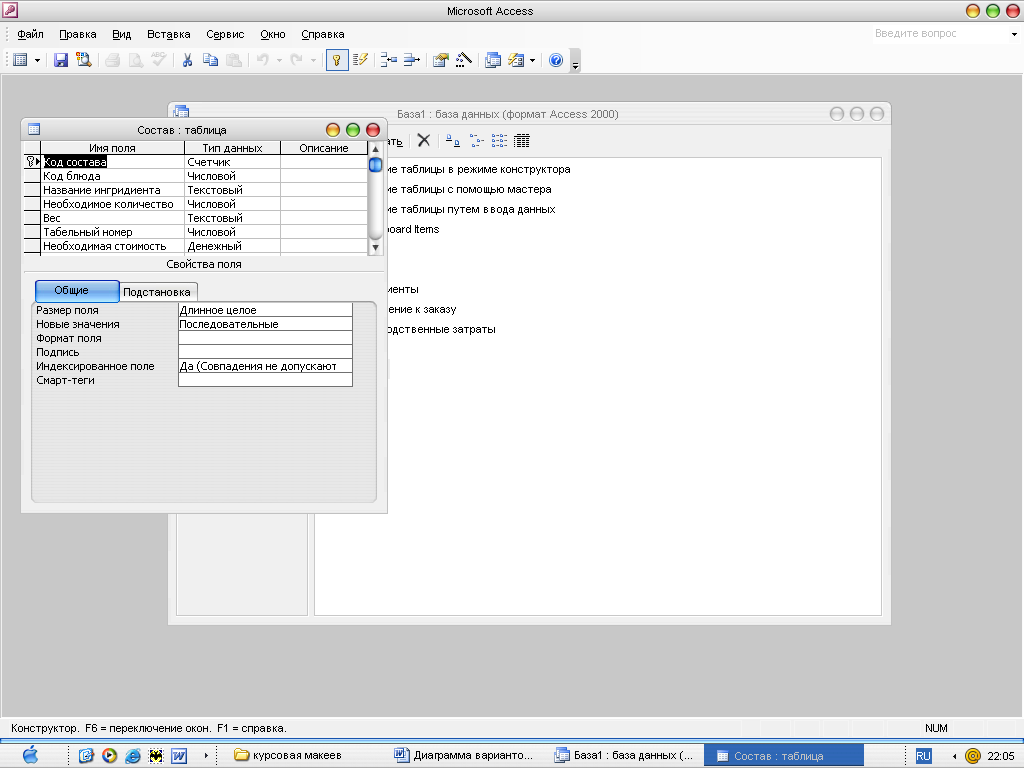Viewport: 1024px width, 768px height.
Task: Open the Вид menu
Action: (x=121, y=34)
